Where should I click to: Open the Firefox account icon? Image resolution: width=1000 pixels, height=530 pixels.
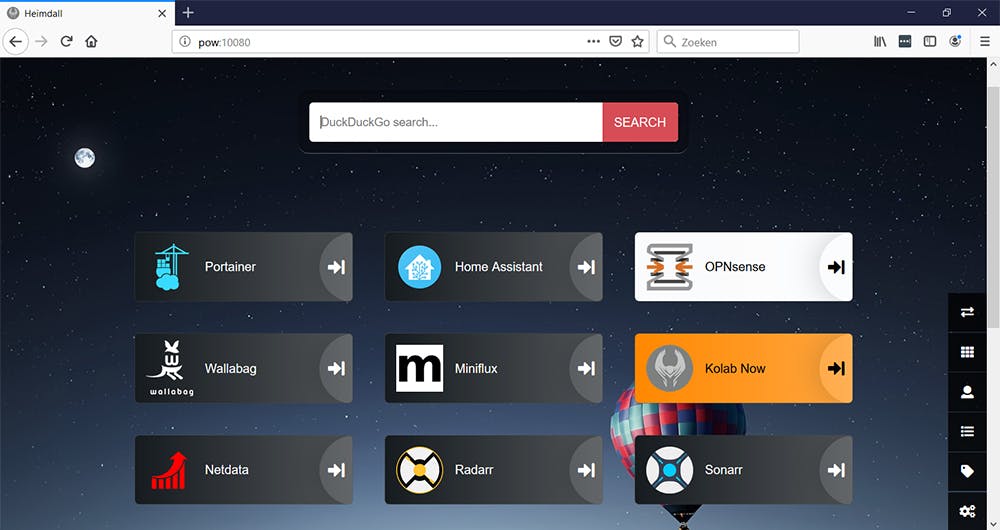(955, 41)
